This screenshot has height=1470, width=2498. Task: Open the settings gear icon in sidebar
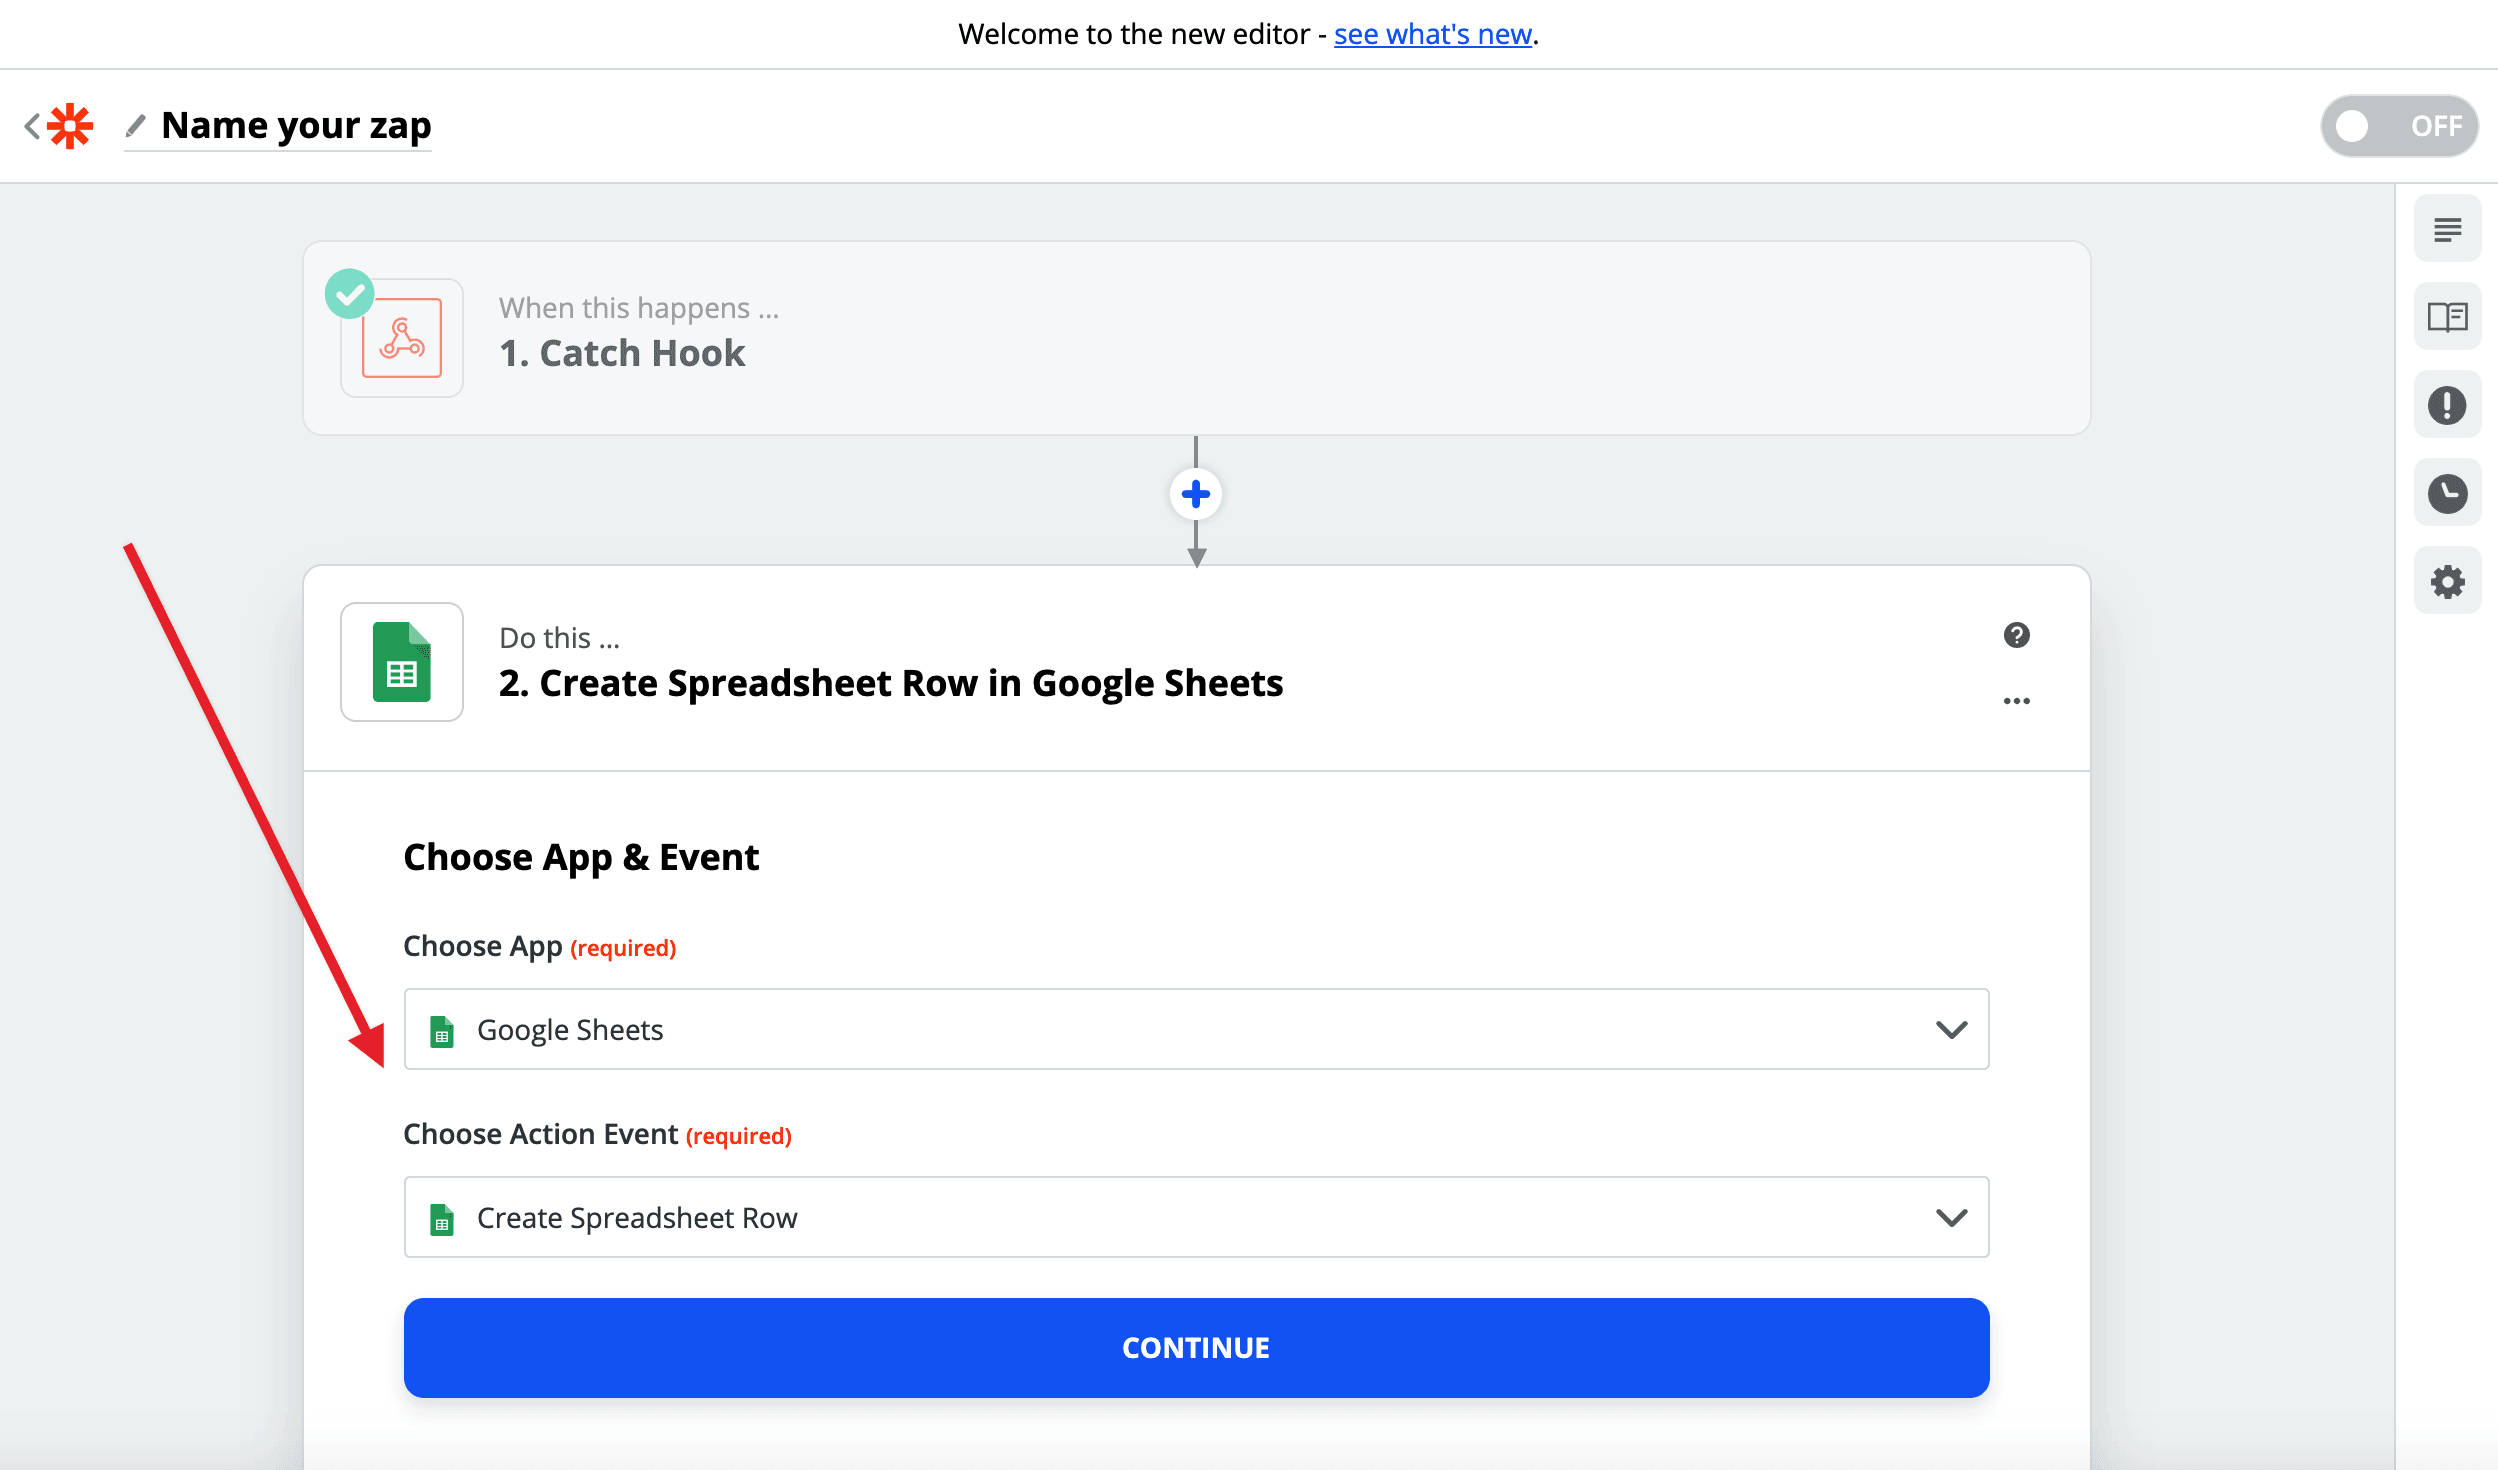pos(2447,581)
